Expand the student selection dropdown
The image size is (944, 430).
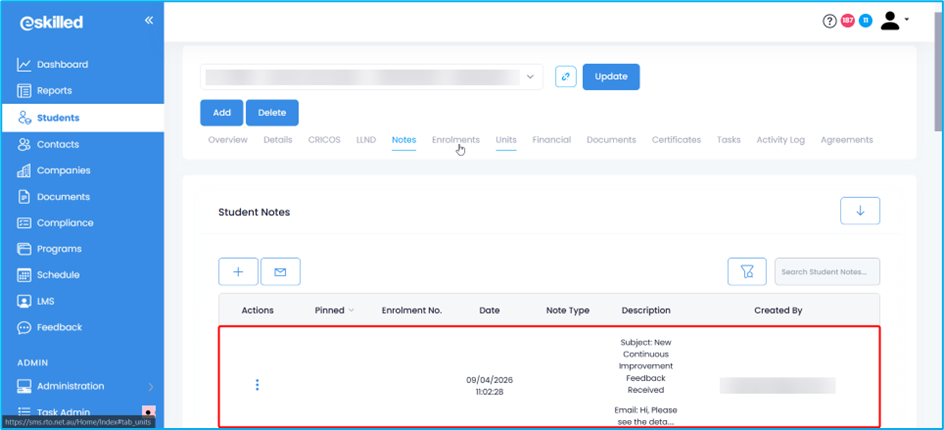(530, 77)
